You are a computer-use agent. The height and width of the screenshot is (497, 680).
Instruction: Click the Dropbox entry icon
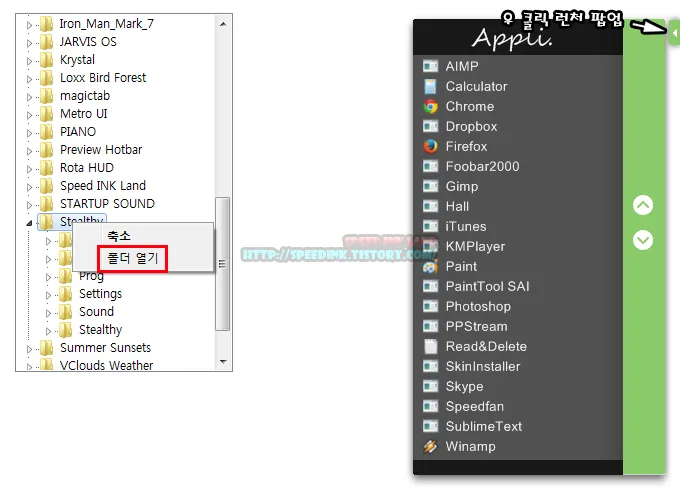[x=430, y=126]
